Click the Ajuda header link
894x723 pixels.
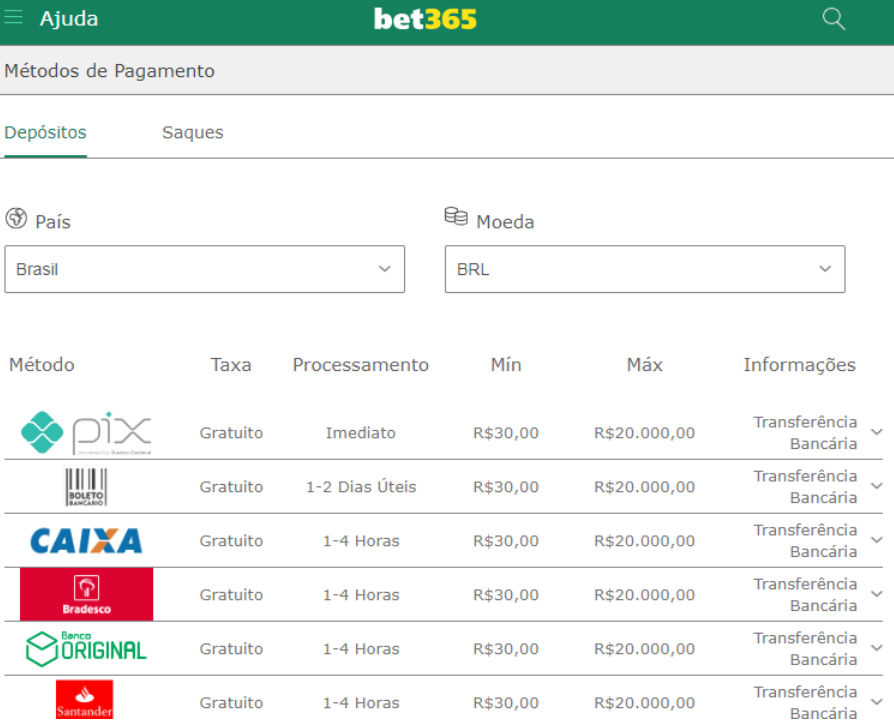(69, 19)
